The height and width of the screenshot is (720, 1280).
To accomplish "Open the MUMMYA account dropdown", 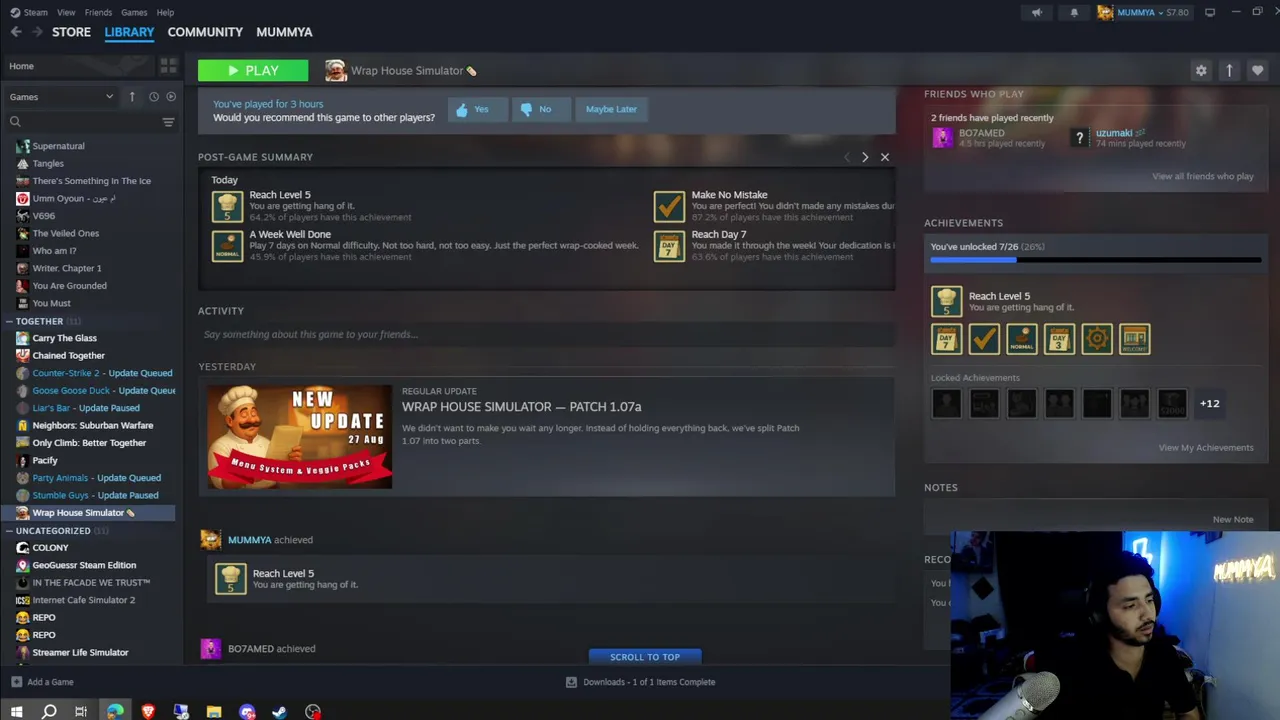I will 1143,13.
